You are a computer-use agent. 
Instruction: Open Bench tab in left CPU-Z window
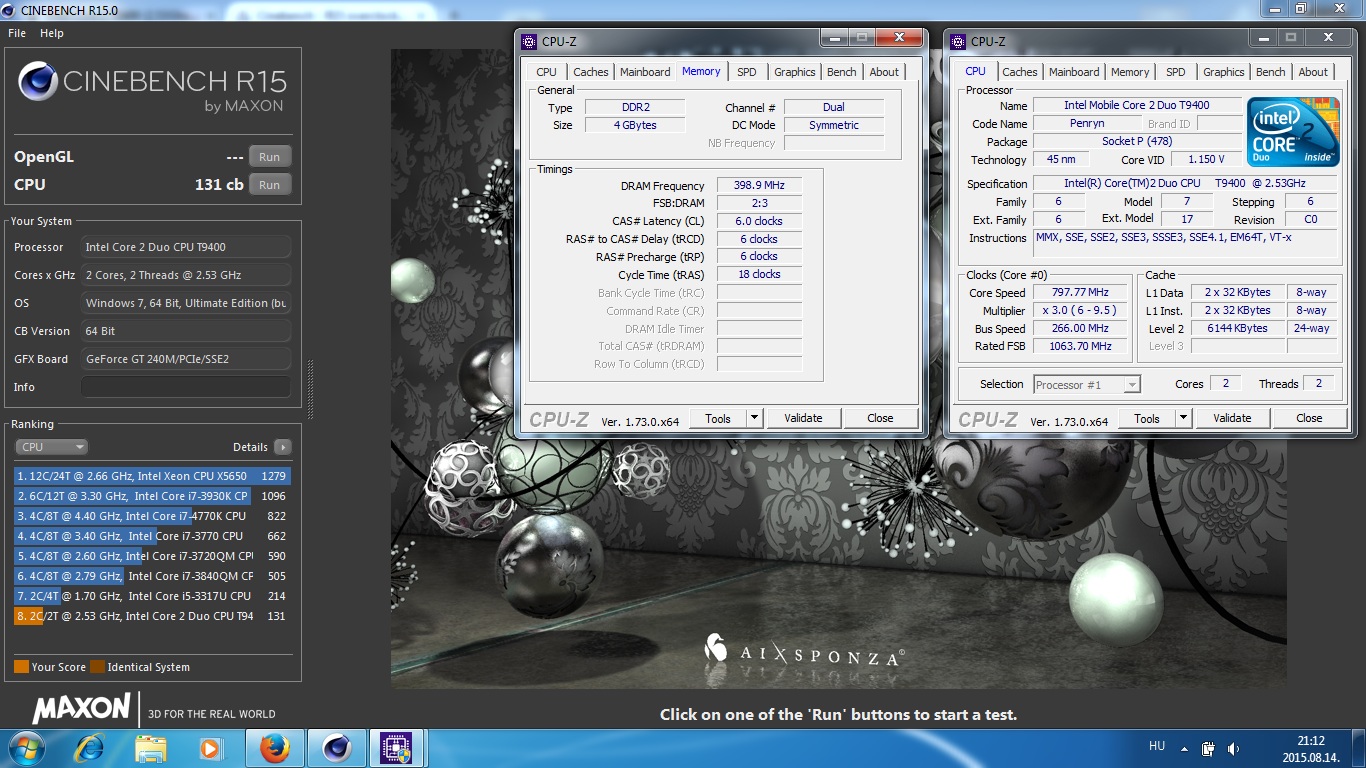pos(841,72)
